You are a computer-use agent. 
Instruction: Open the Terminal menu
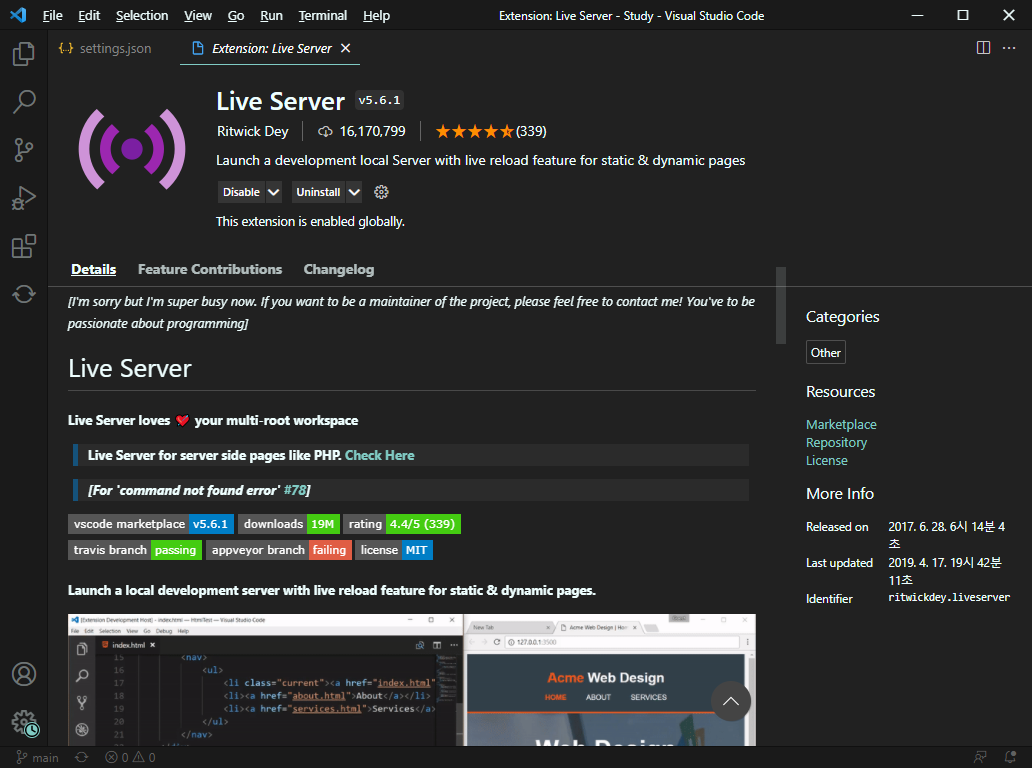[322, 15]
